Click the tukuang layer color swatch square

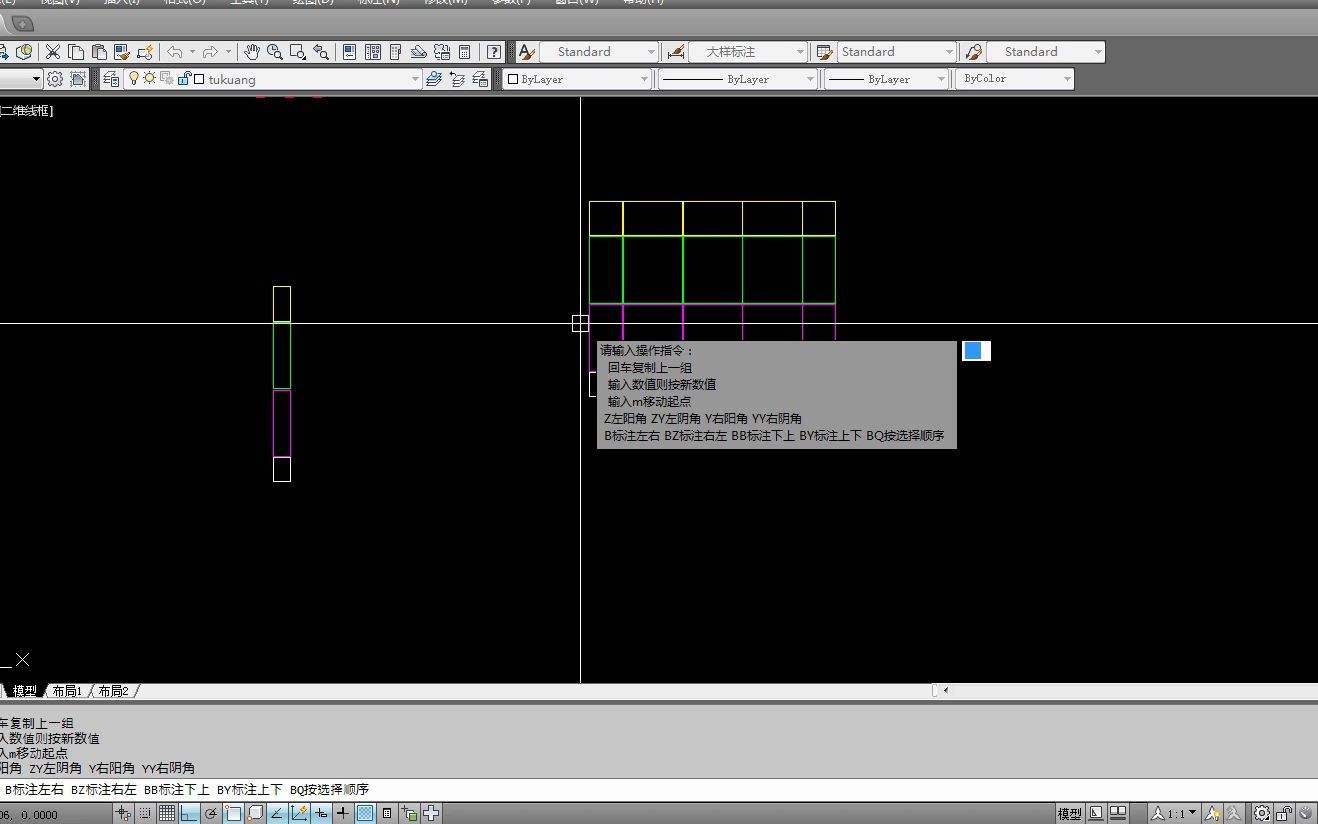(199, 79)
